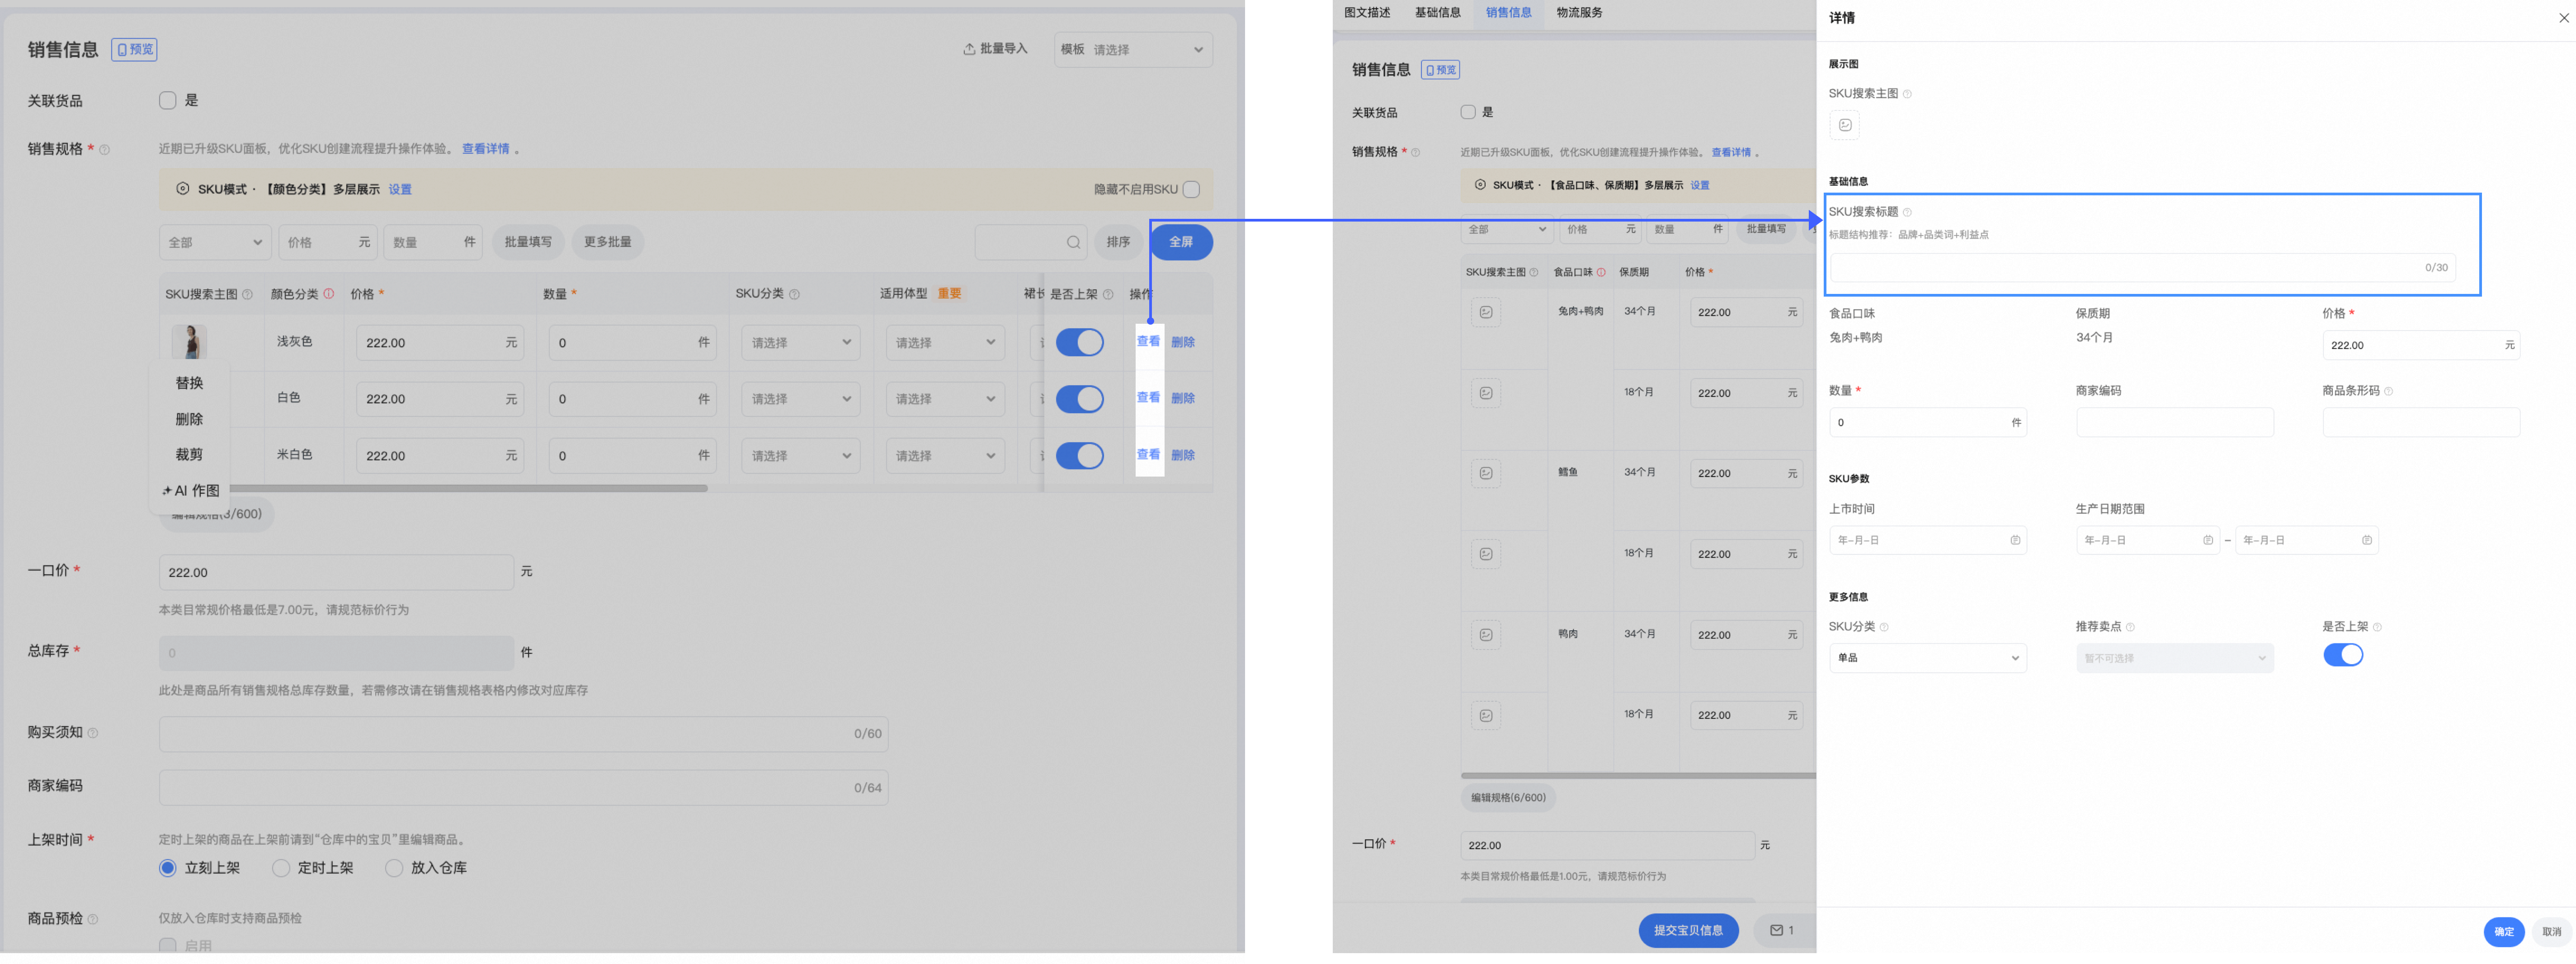The image size is (2576, 964).
Task: Click the help icon beside 商品条形码
Action: click(x=2388, y=391)
